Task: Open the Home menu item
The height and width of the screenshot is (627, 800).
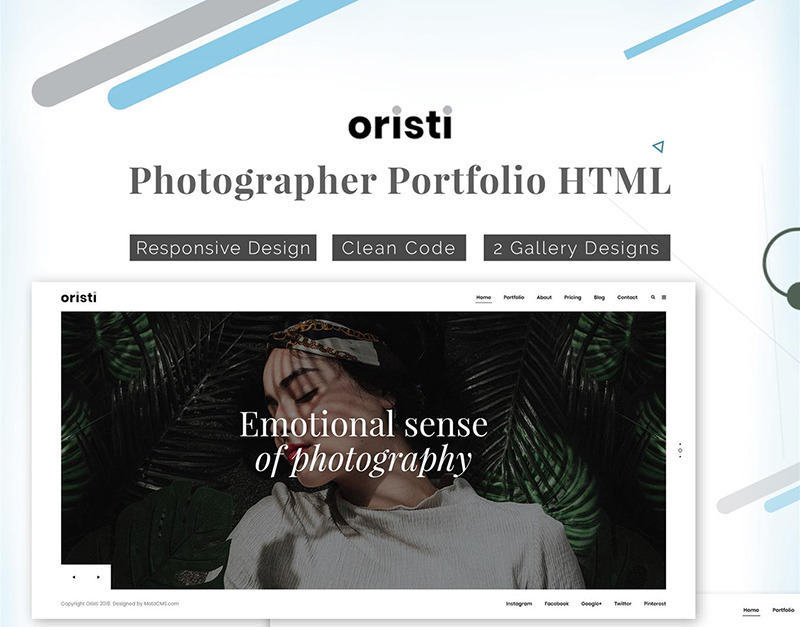Action: (x=484, y=297)
